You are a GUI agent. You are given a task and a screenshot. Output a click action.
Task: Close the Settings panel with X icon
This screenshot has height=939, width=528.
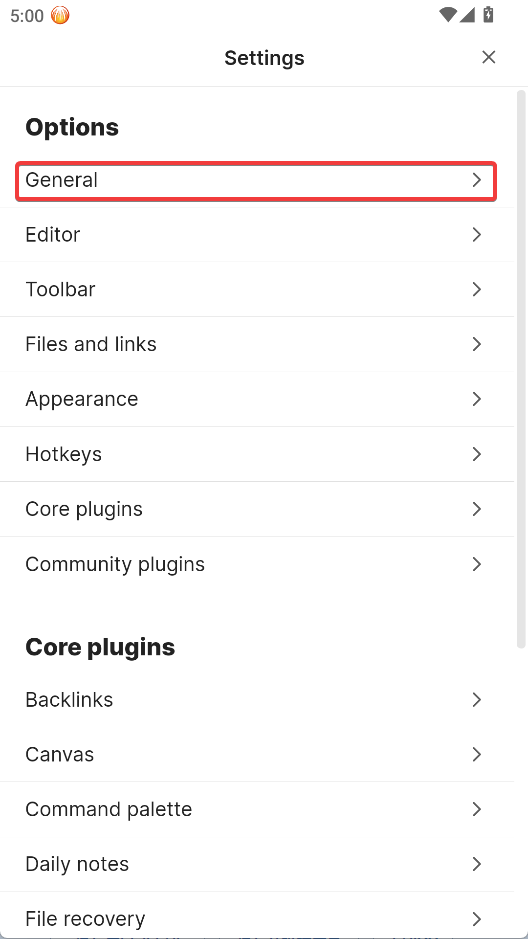(x=488, y=57)
